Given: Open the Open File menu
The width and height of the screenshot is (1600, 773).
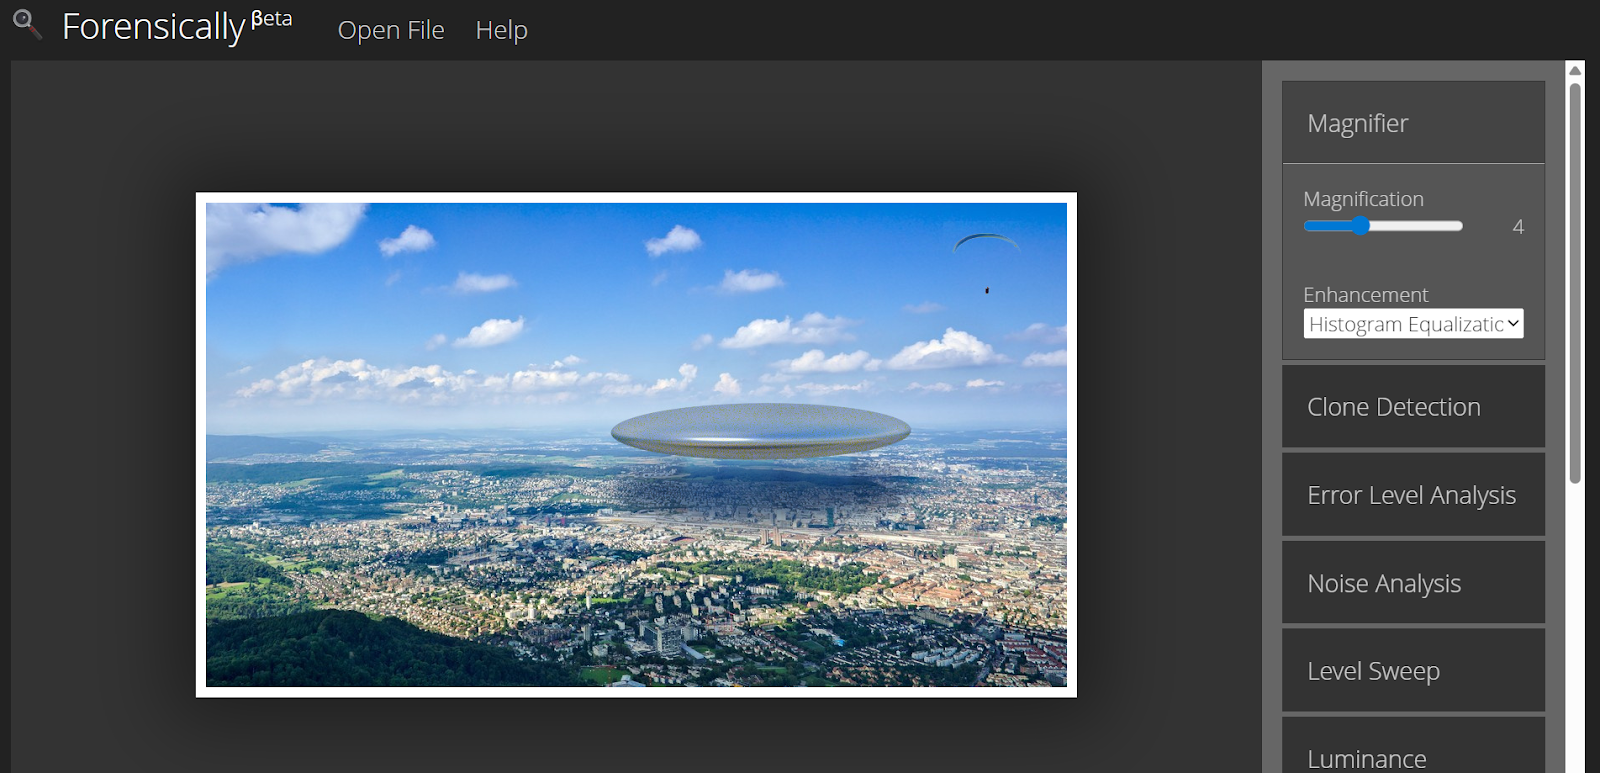Looking at the screenshot, I should click(x=390, y=30).
